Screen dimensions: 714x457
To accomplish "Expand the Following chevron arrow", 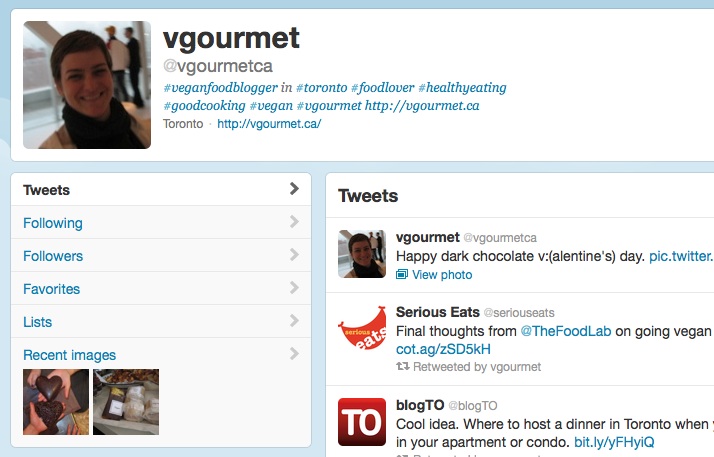I will tap(294, 222).
